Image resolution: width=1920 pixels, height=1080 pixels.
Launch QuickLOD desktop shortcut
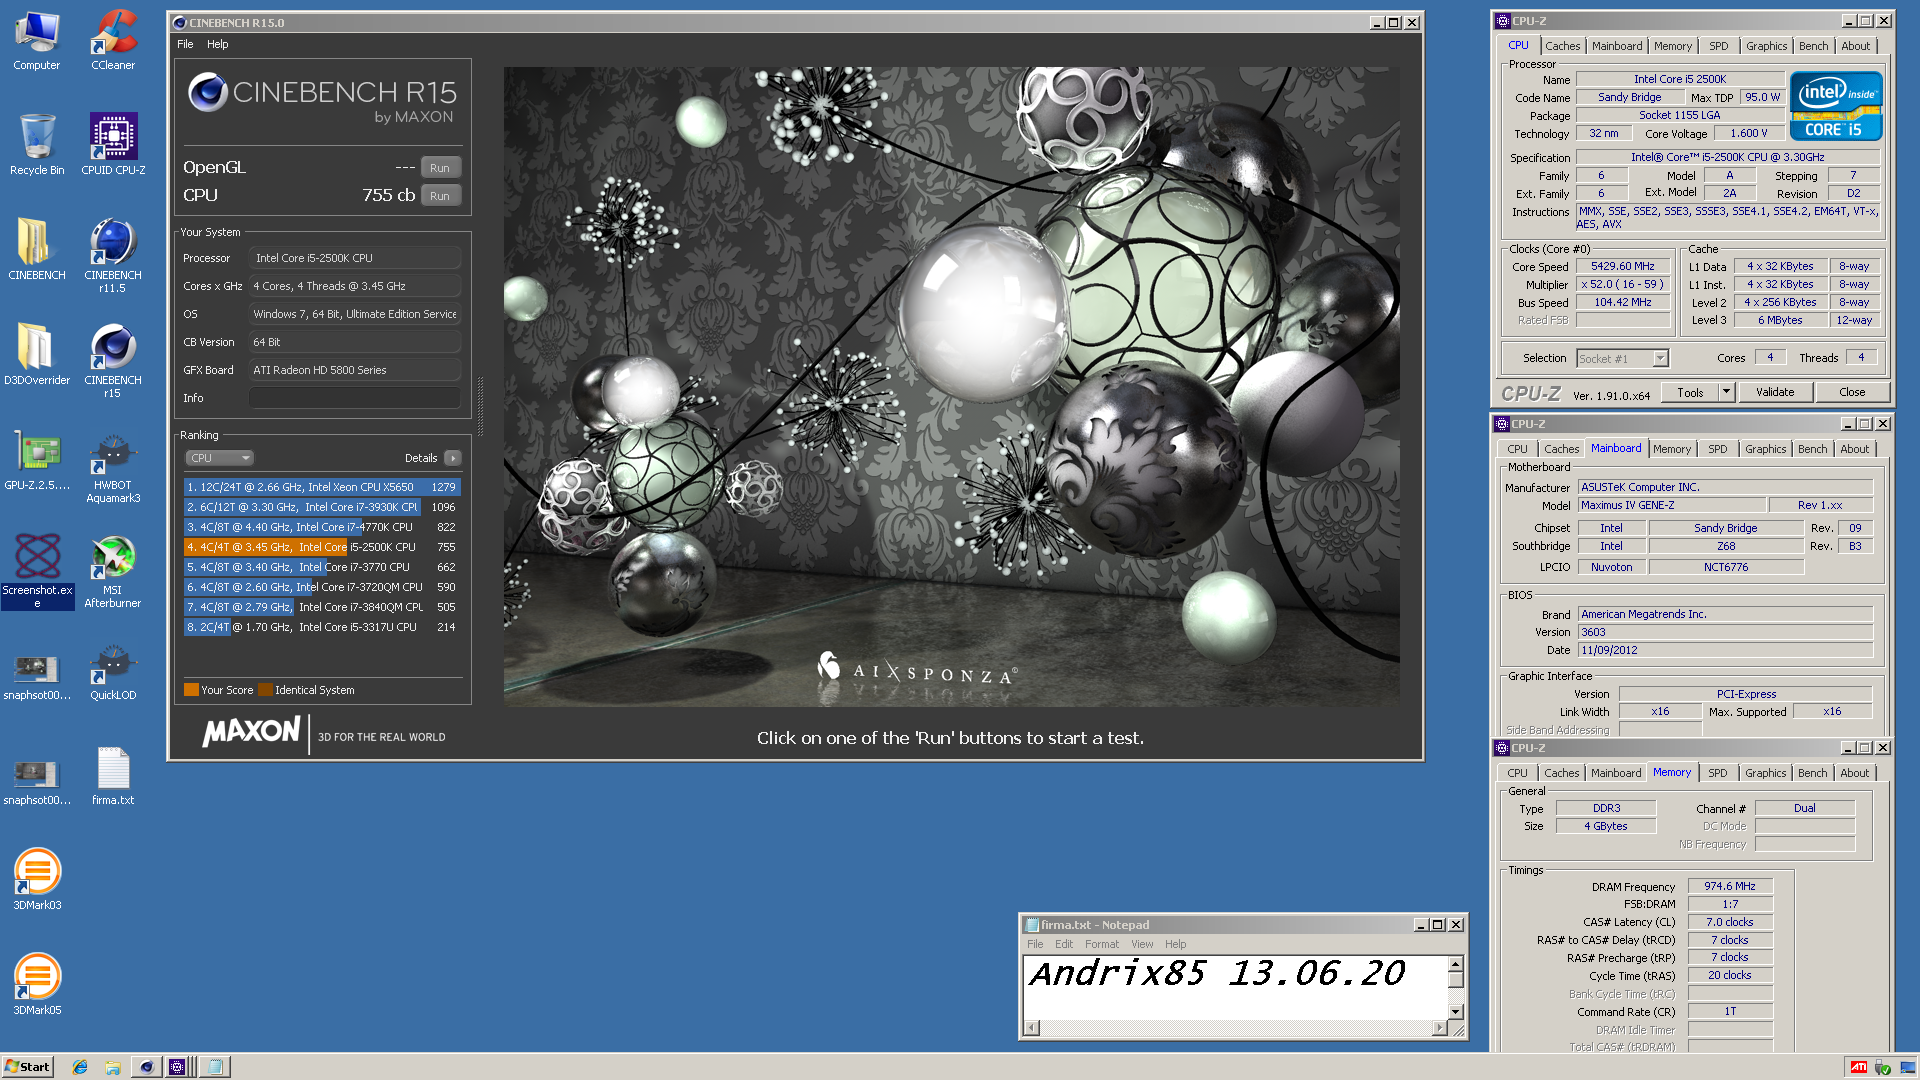(x=113, y=672)
